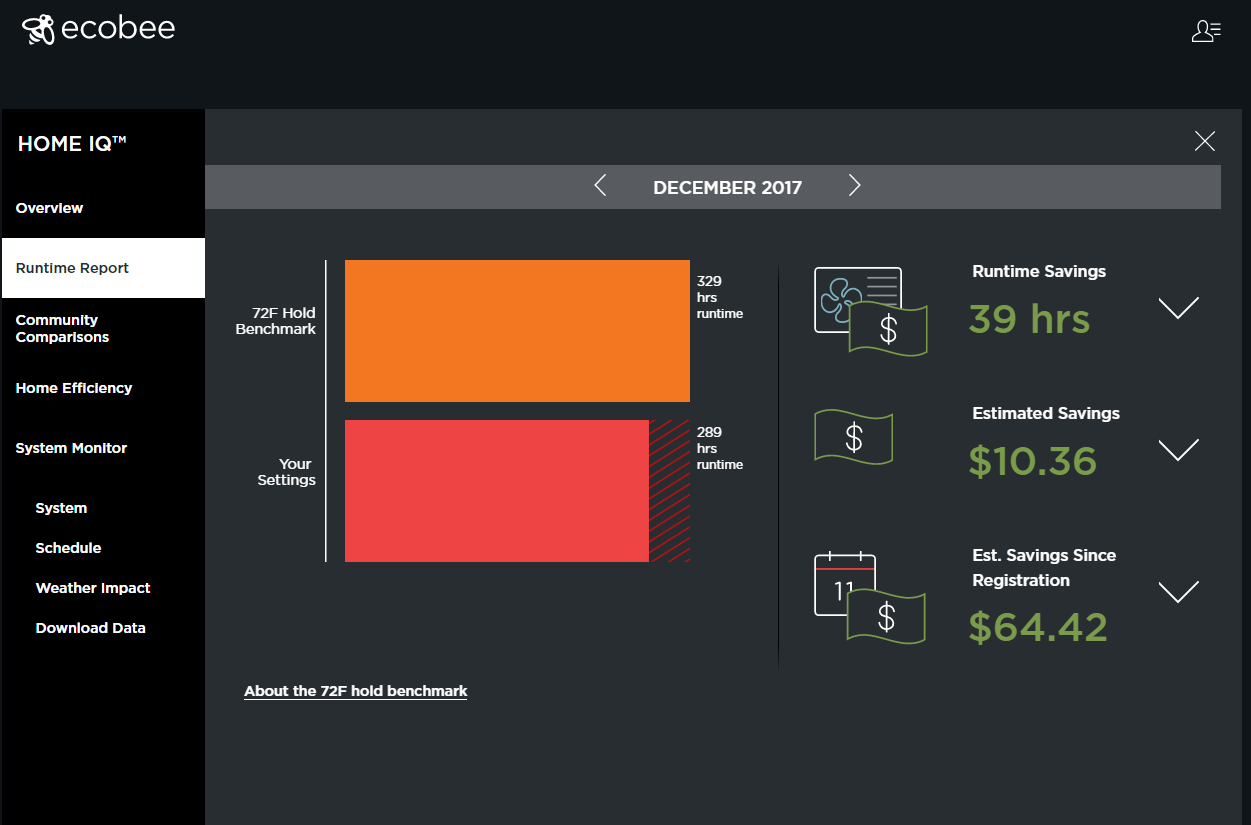Open System Monitor section
This screenshot has height=825, width=1251.
[71, 448]
